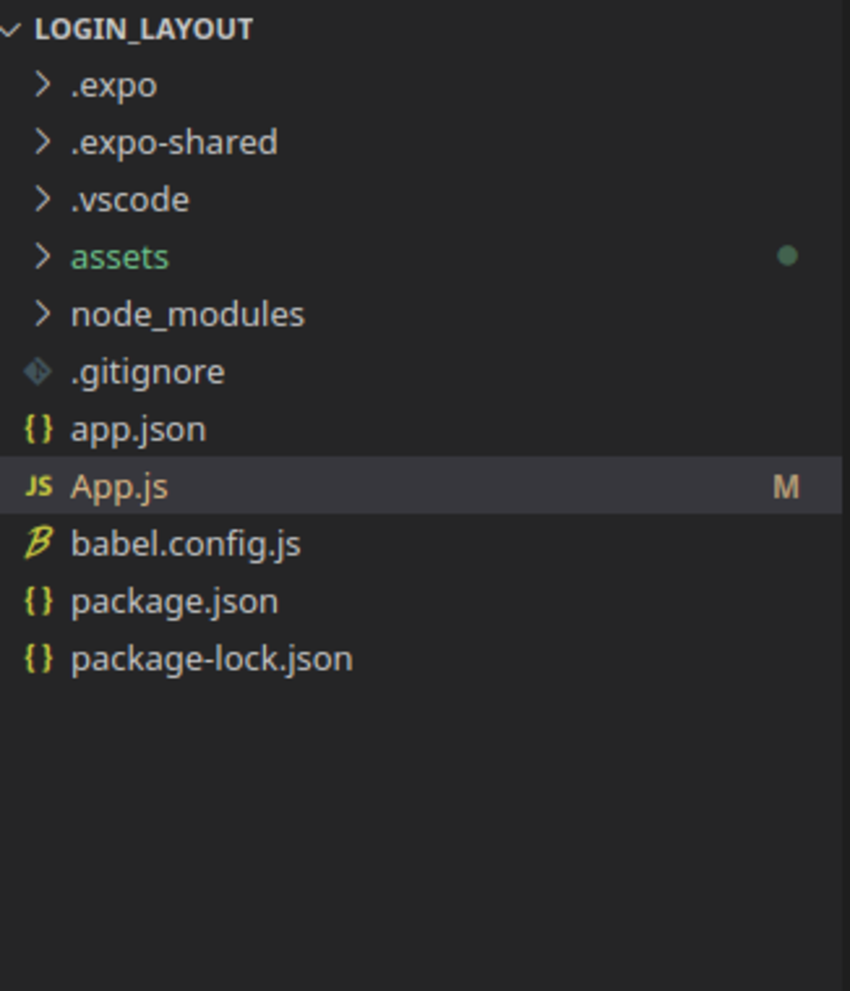850x991 pixels.
Task: Click the braces icon beside package.json
Action: coord(38,602)
